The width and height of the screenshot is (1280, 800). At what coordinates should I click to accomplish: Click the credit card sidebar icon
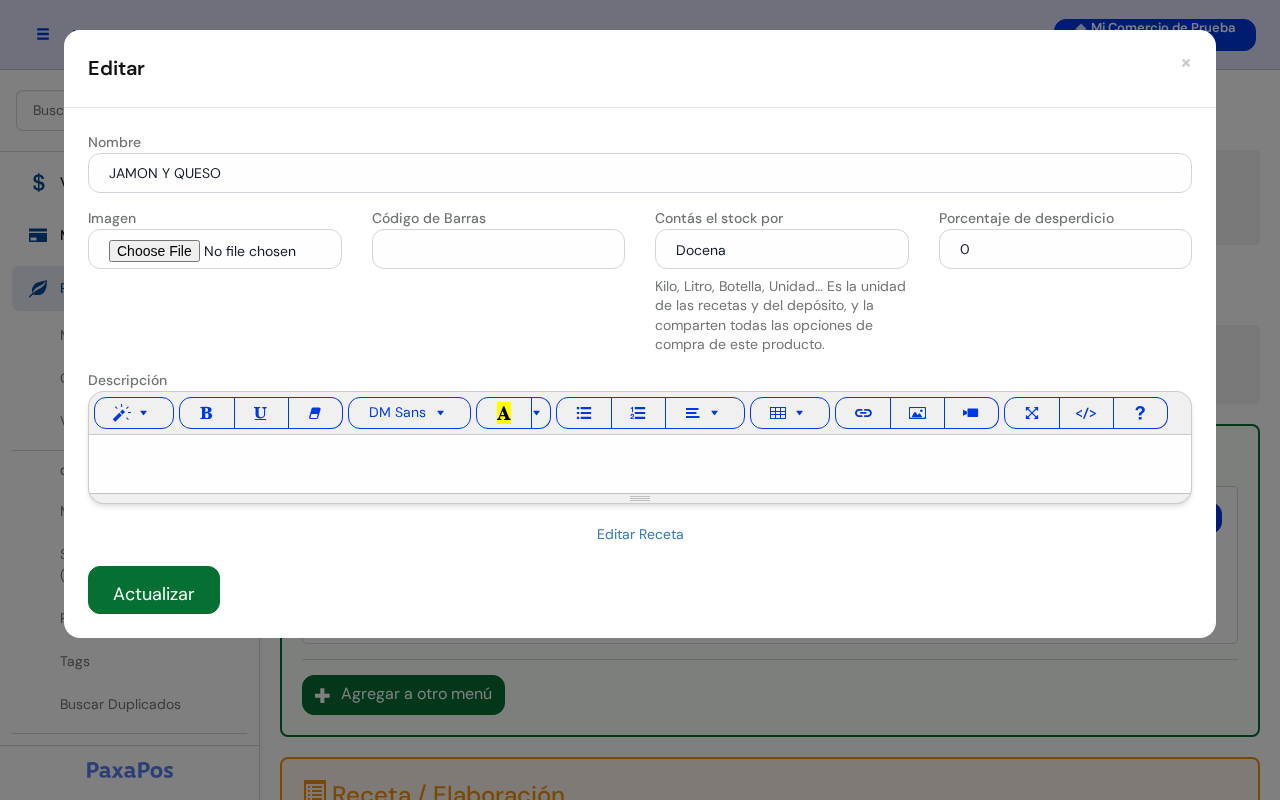coord(38,236)
